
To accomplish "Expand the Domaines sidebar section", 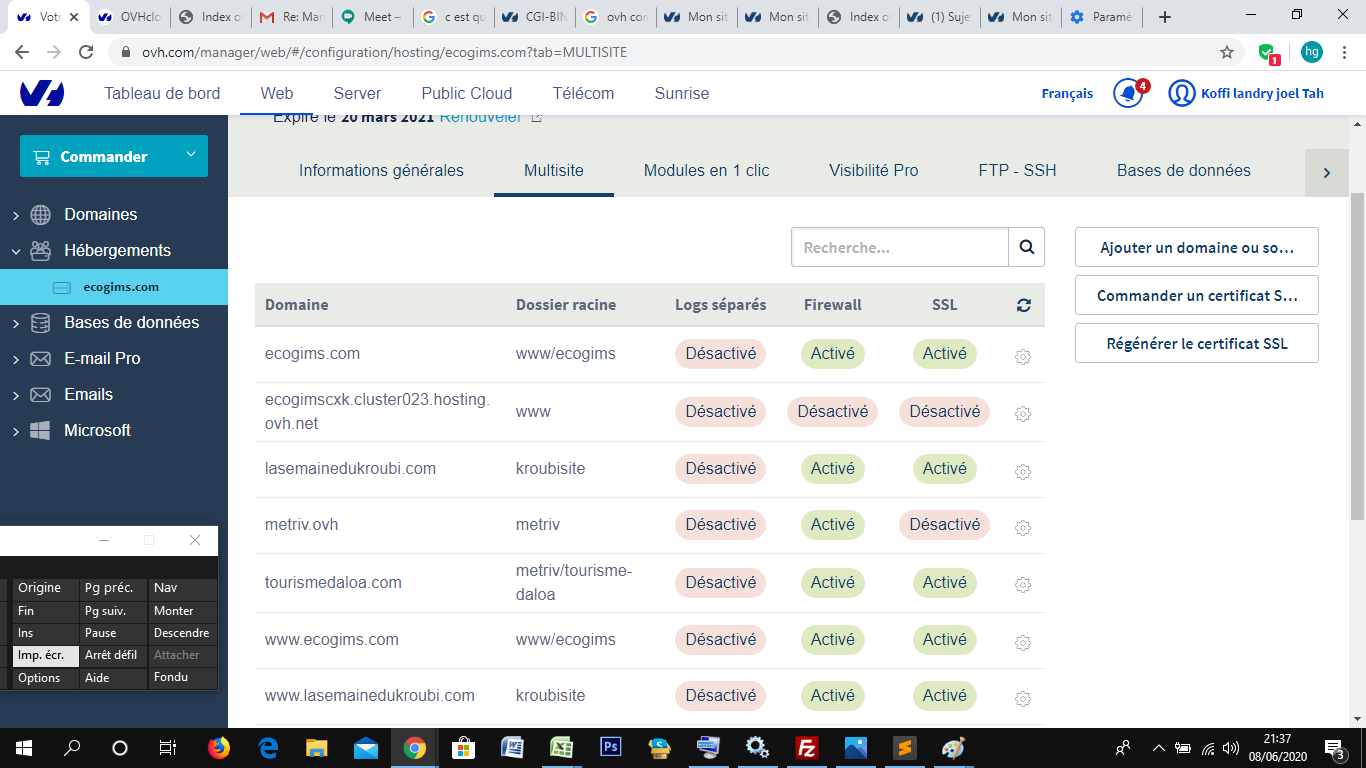I will click(x=16, y=215).
